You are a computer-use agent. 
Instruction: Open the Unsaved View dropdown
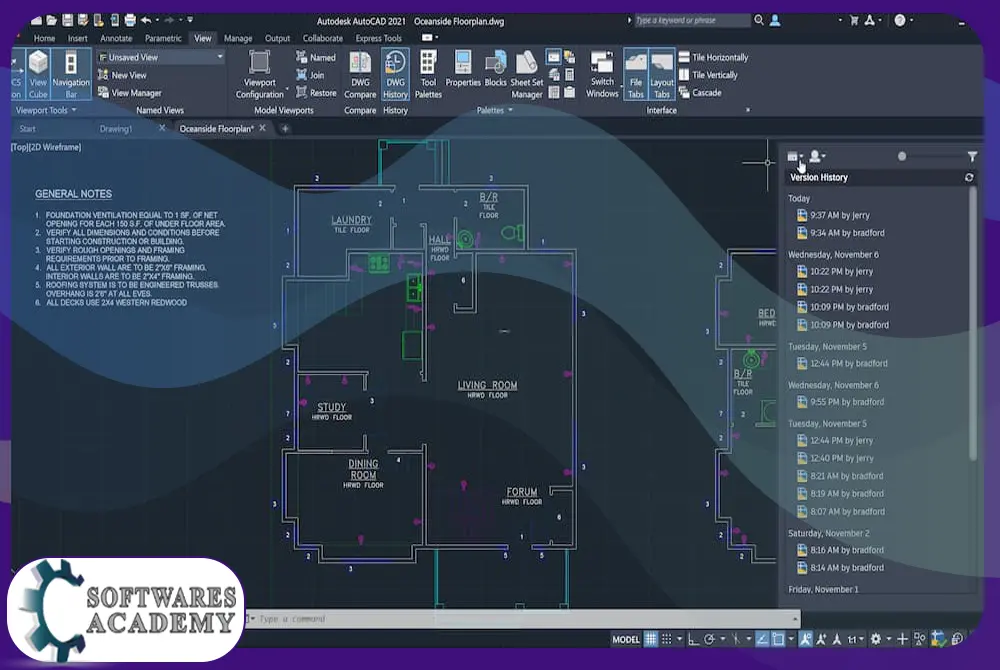[x=161, y=57]
